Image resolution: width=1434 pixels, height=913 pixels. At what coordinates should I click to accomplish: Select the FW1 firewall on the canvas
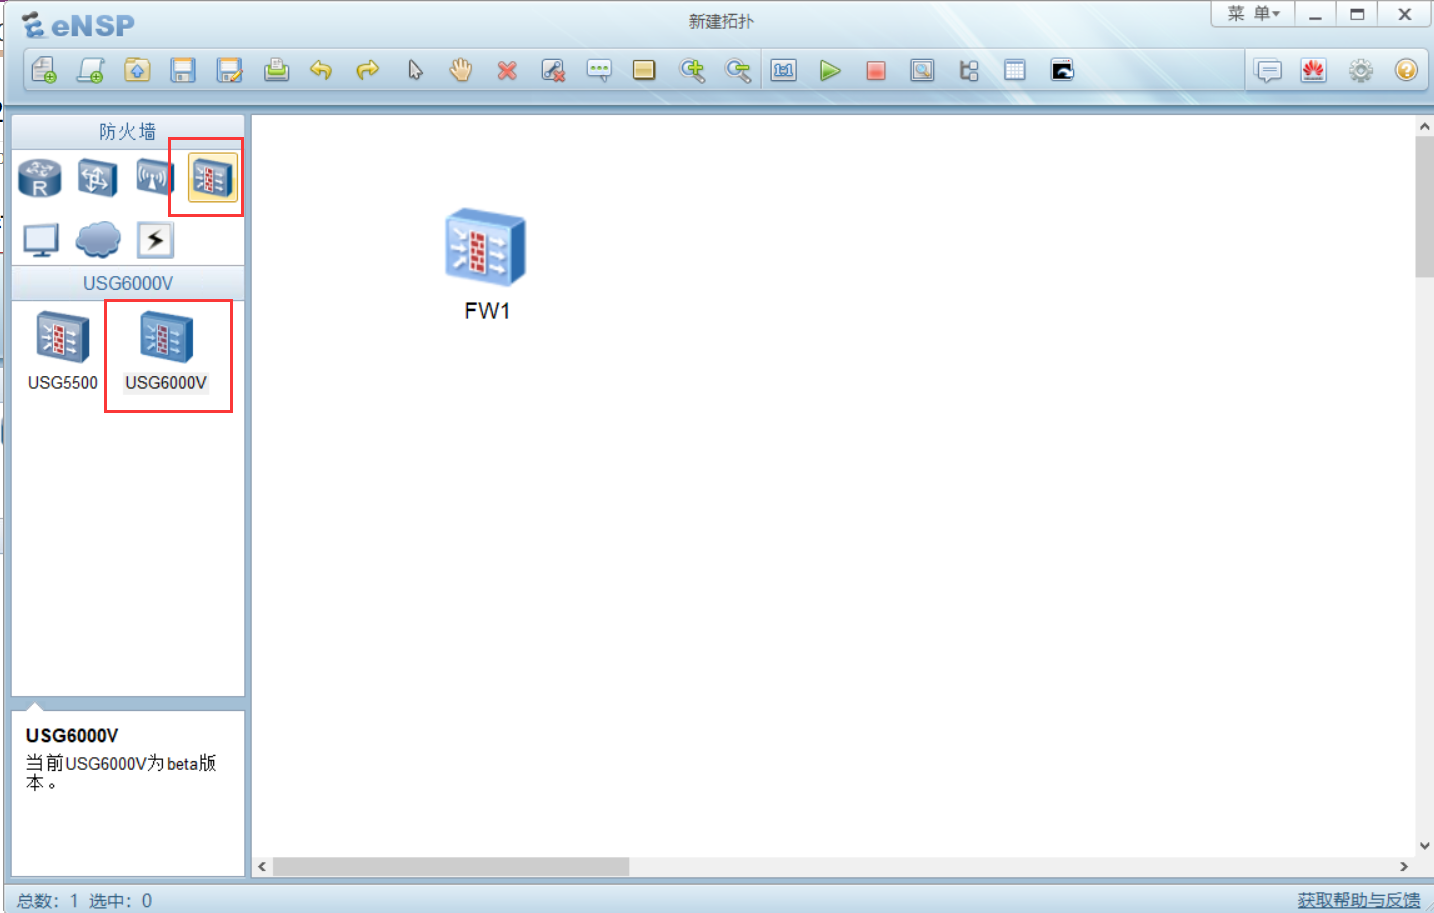[x=485, y=247]
